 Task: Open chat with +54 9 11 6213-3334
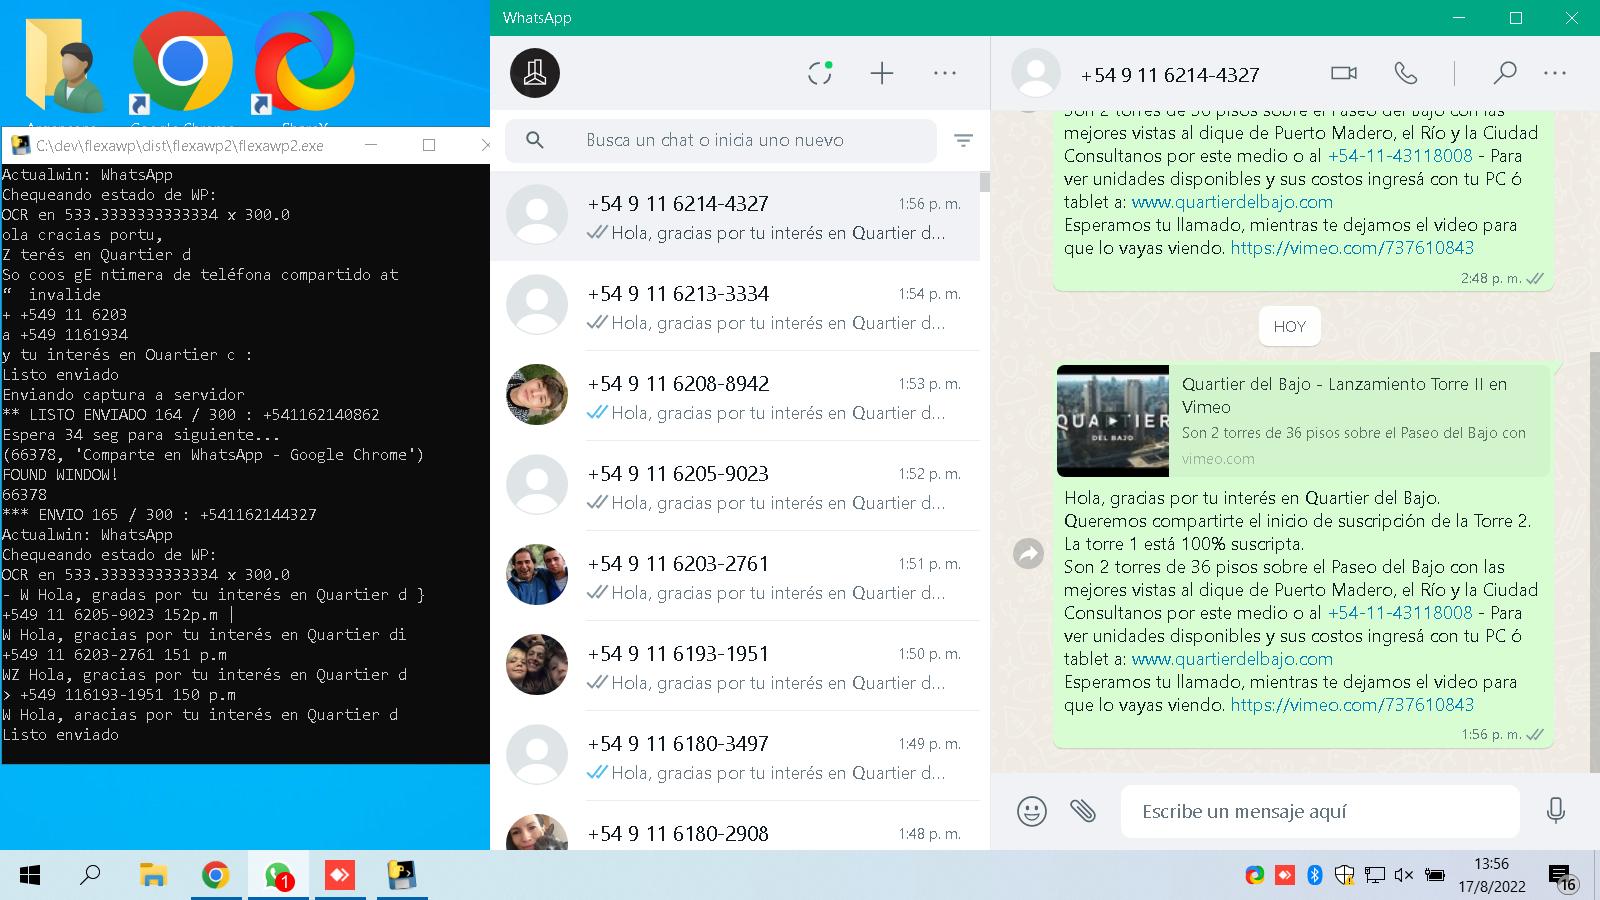[735, 306]
